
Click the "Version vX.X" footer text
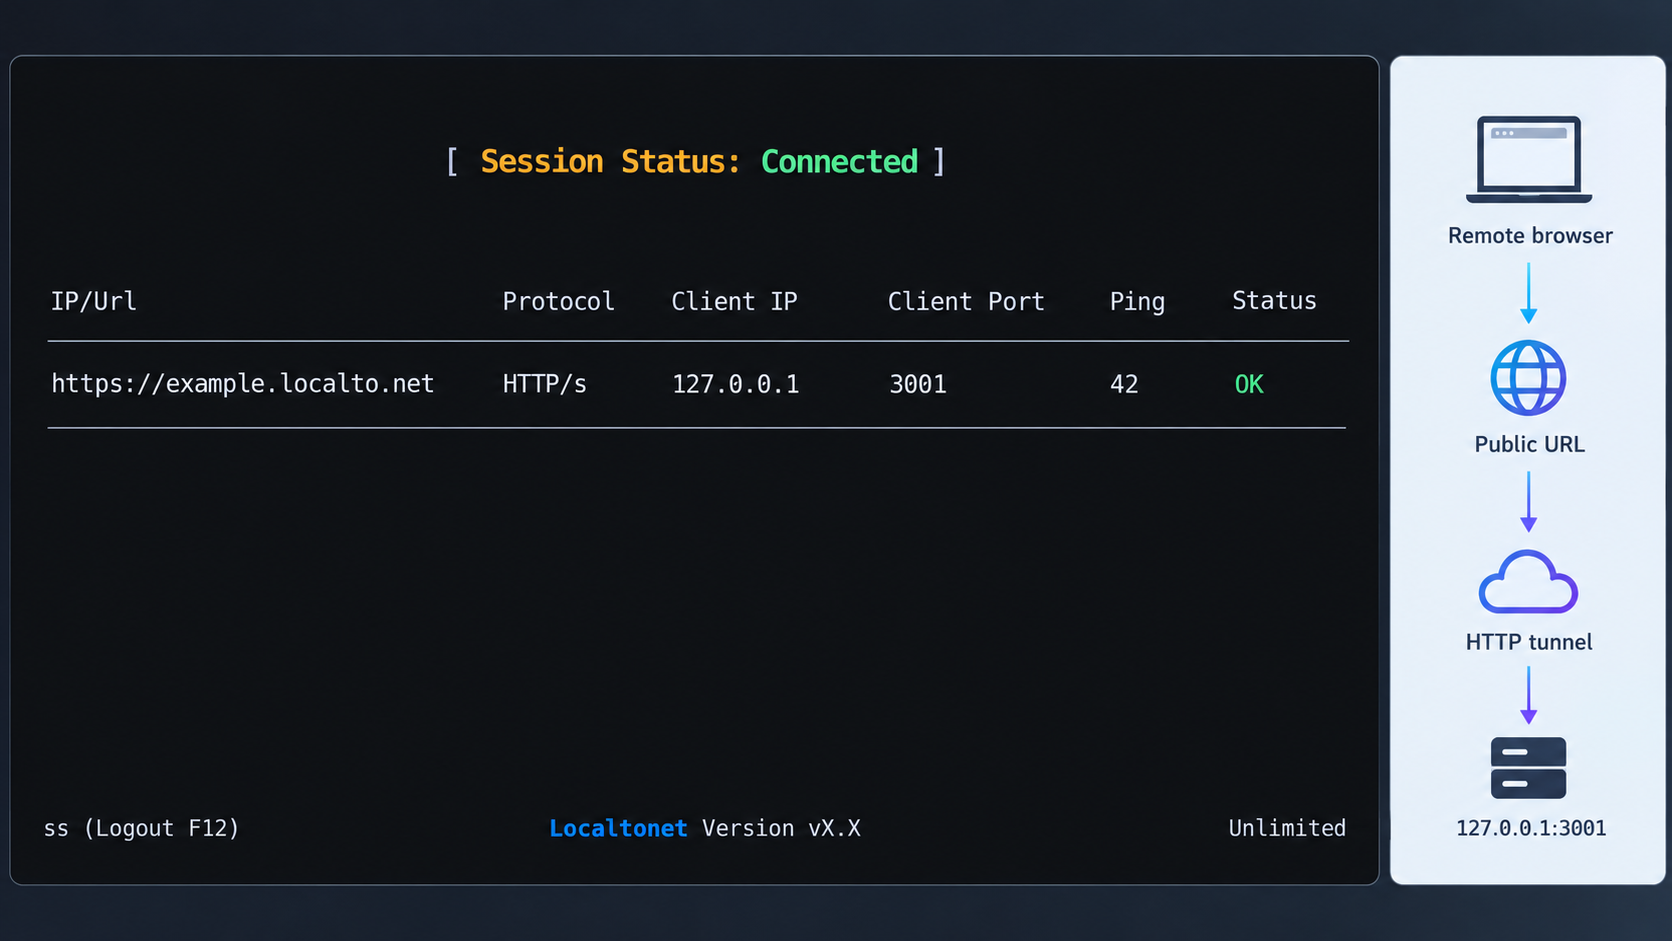(781, 828)
